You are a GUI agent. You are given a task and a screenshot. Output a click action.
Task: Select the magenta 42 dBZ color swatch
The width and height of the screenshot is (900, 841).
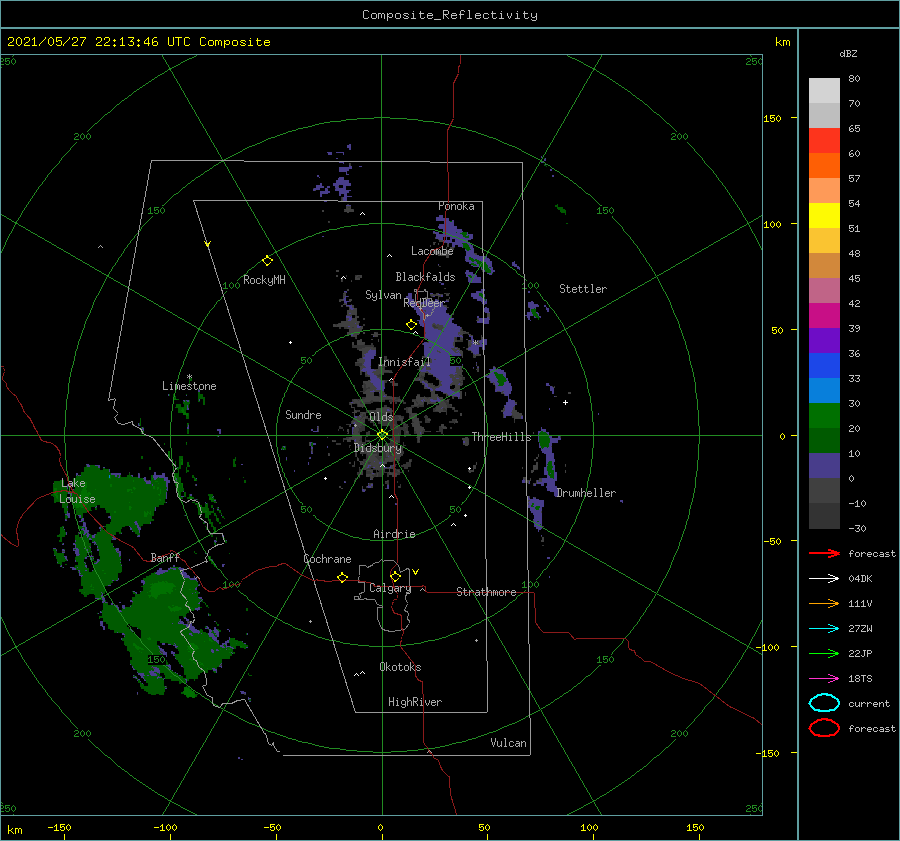click(824, 316)
